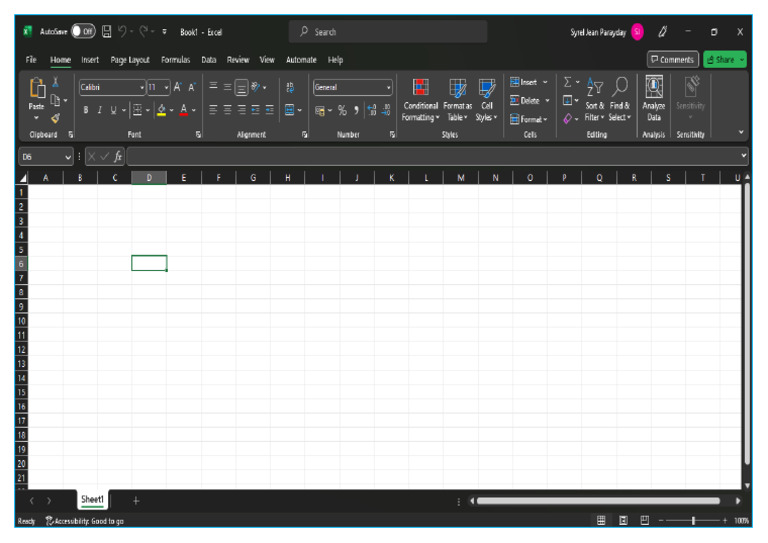Toggle Bold formatting

86,110
